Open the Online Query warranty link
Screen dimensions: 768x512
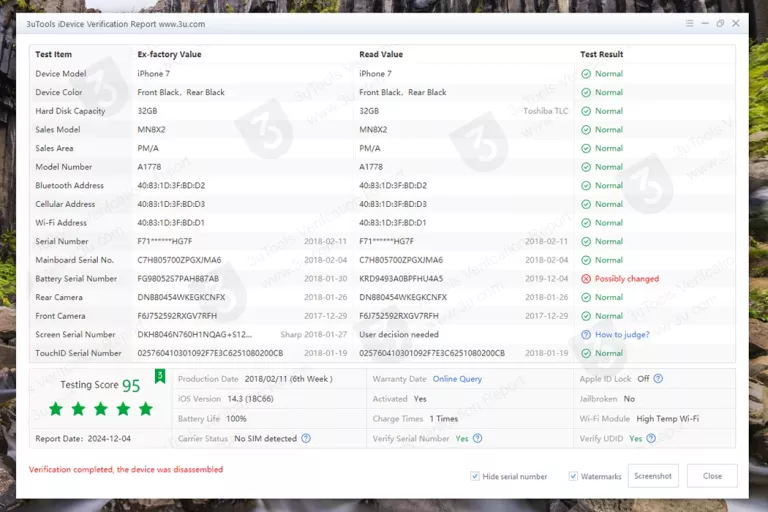pos(457,379)
